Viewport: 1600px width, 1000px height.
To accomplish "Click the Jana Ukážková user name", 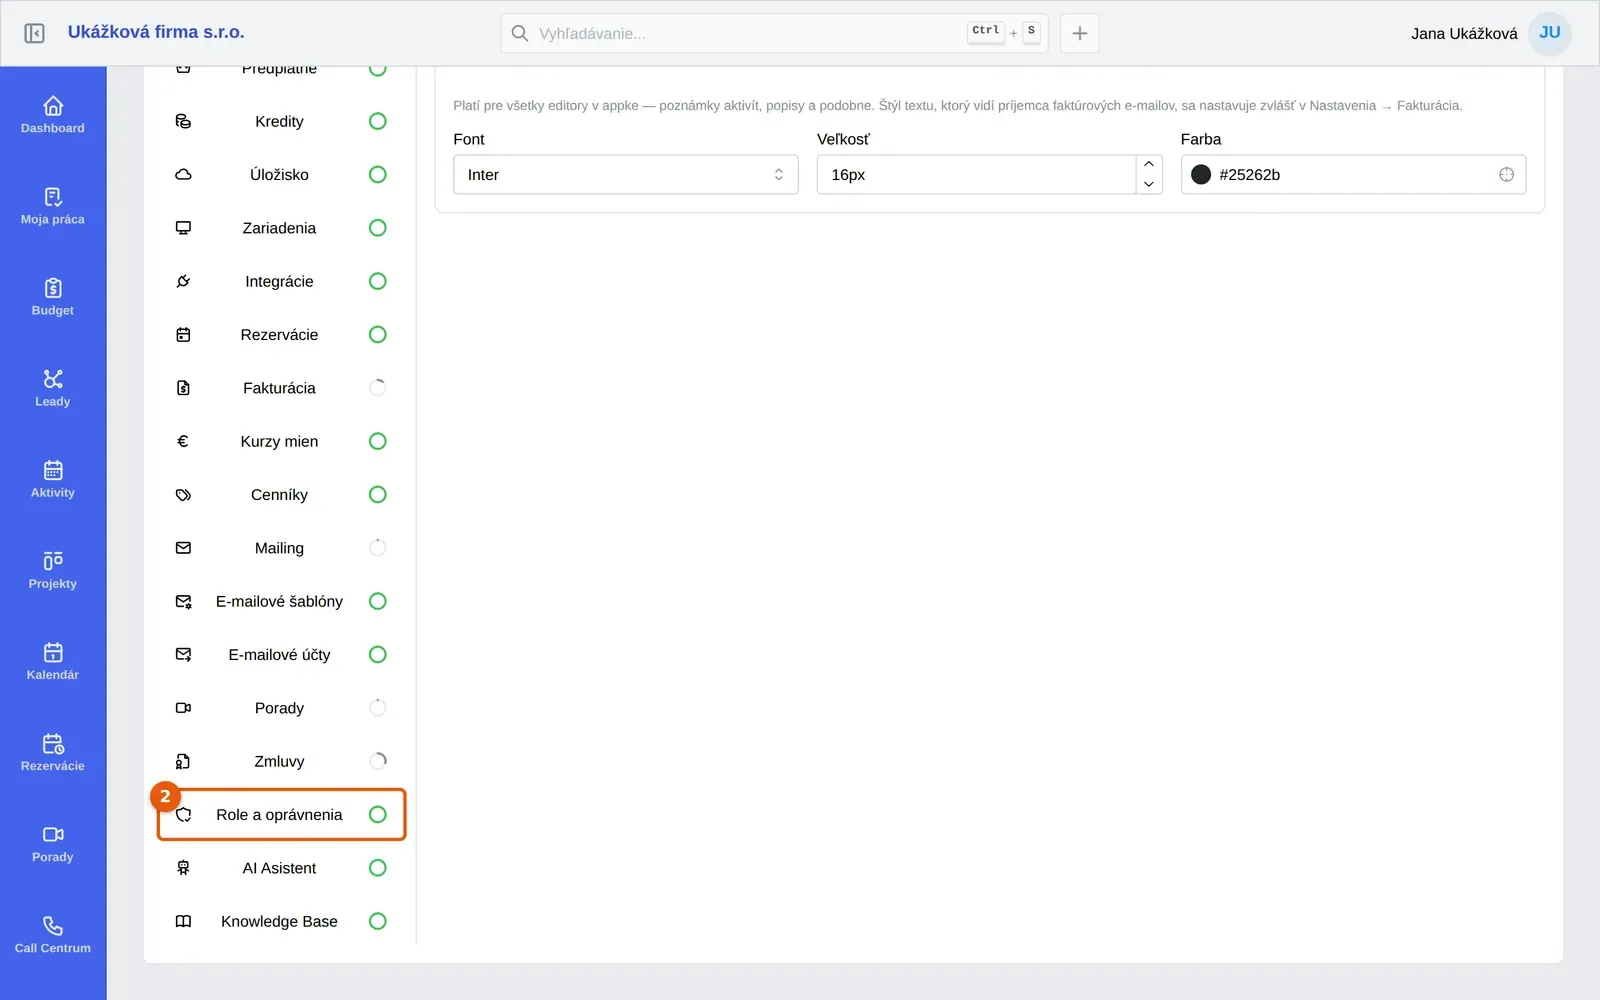I will pos(1464,33).
